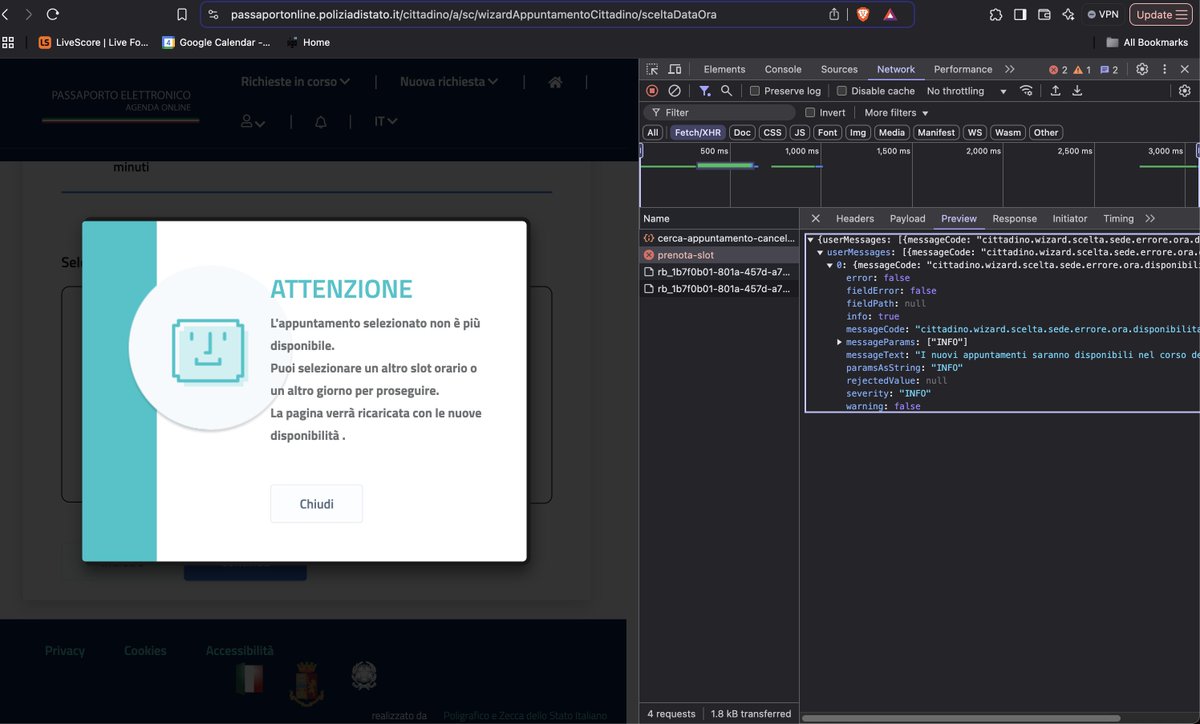Toggle the Doc filter chip
The width and height of the screenshot is (1200, 724).
click(x=742, y=132)
